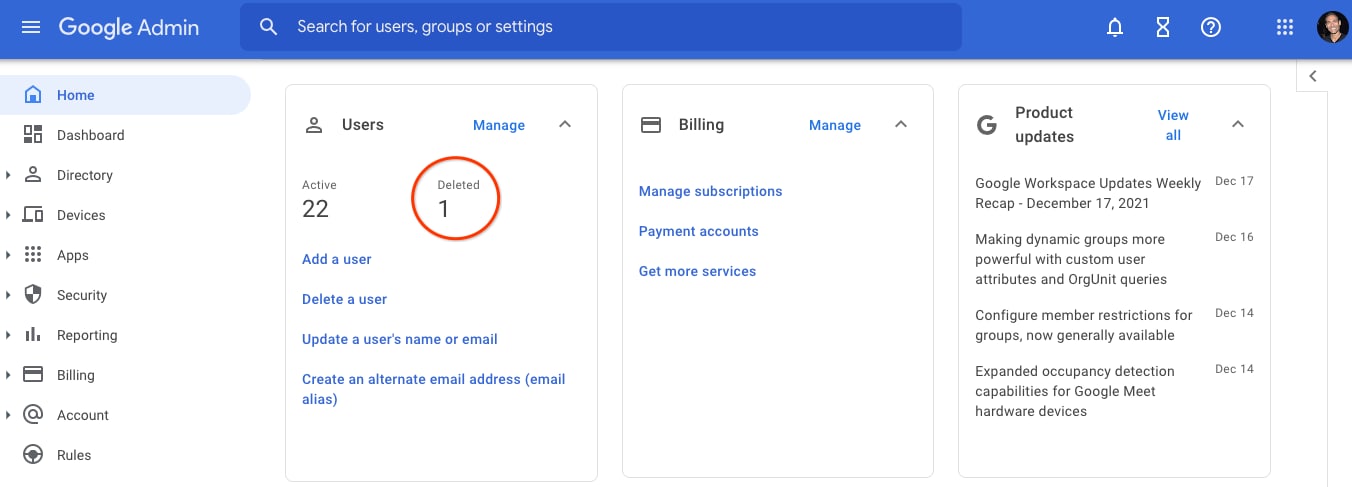Click the sidebar Billing card icon
1352x487 pixels.
click(33, 375)
